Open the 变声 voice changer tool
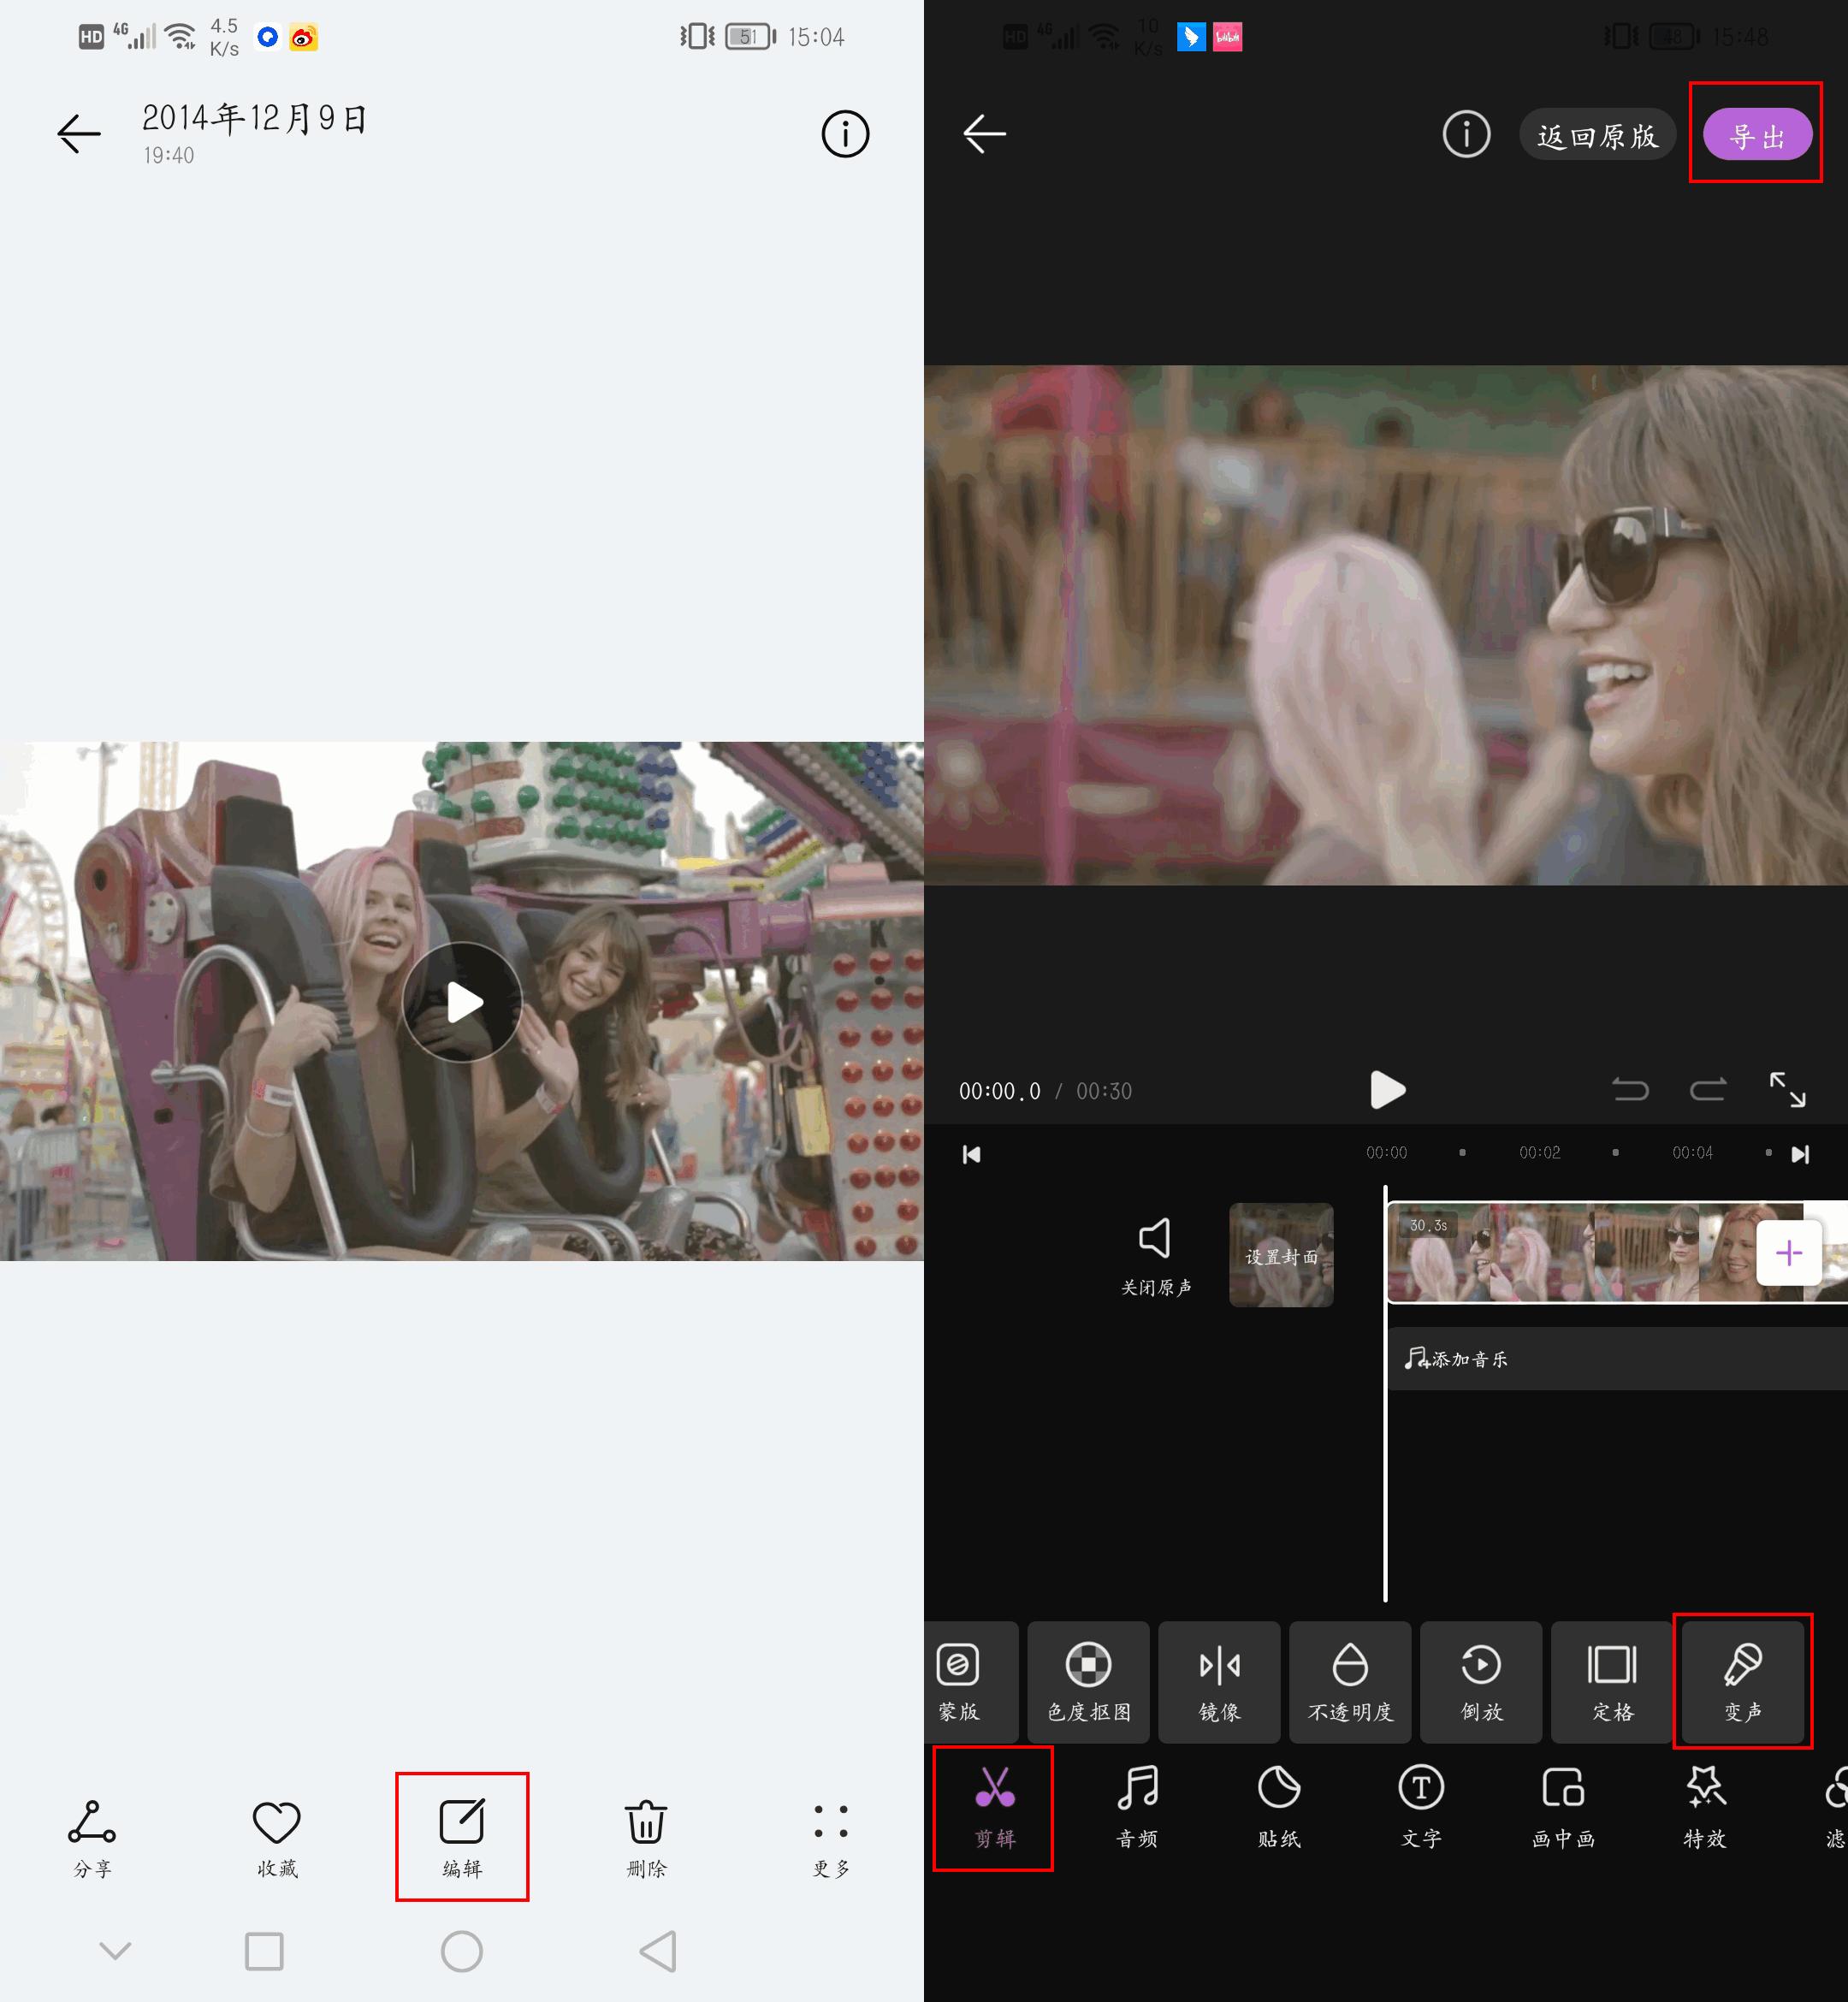This screenshot has width=1848, height=2002. click(x=1742, y=1681)
